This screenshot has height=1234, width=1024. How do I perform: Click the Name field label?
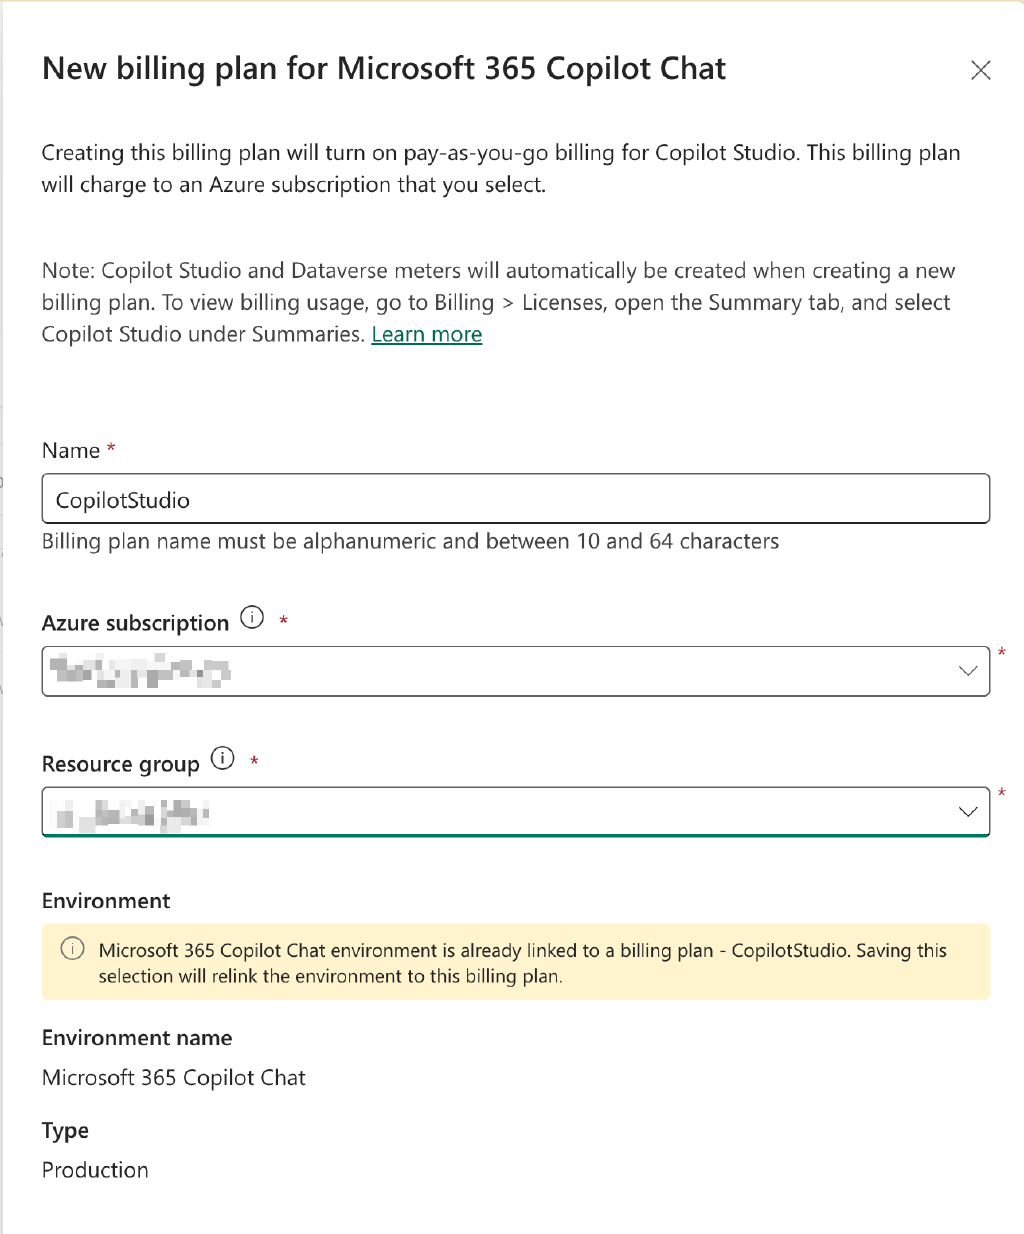tap(68, 450)
